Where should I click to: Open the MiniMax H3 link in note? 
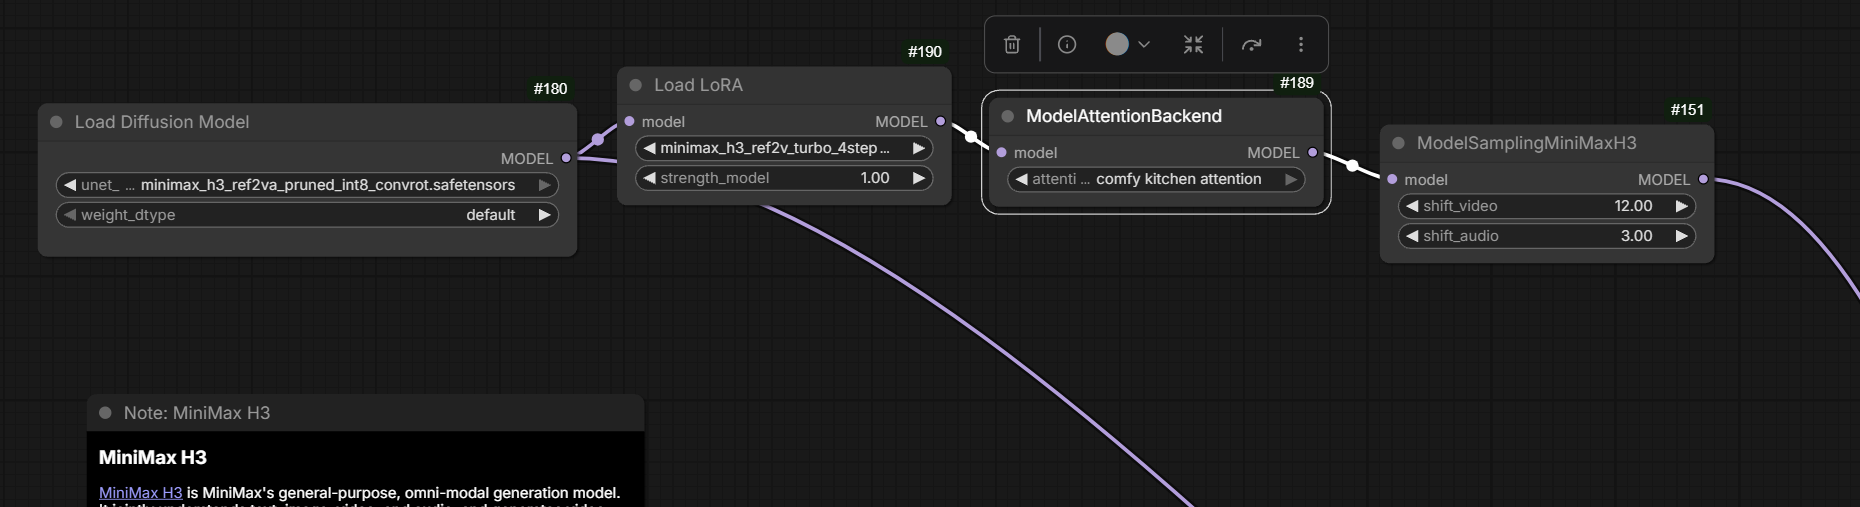[x=140, y=493]
